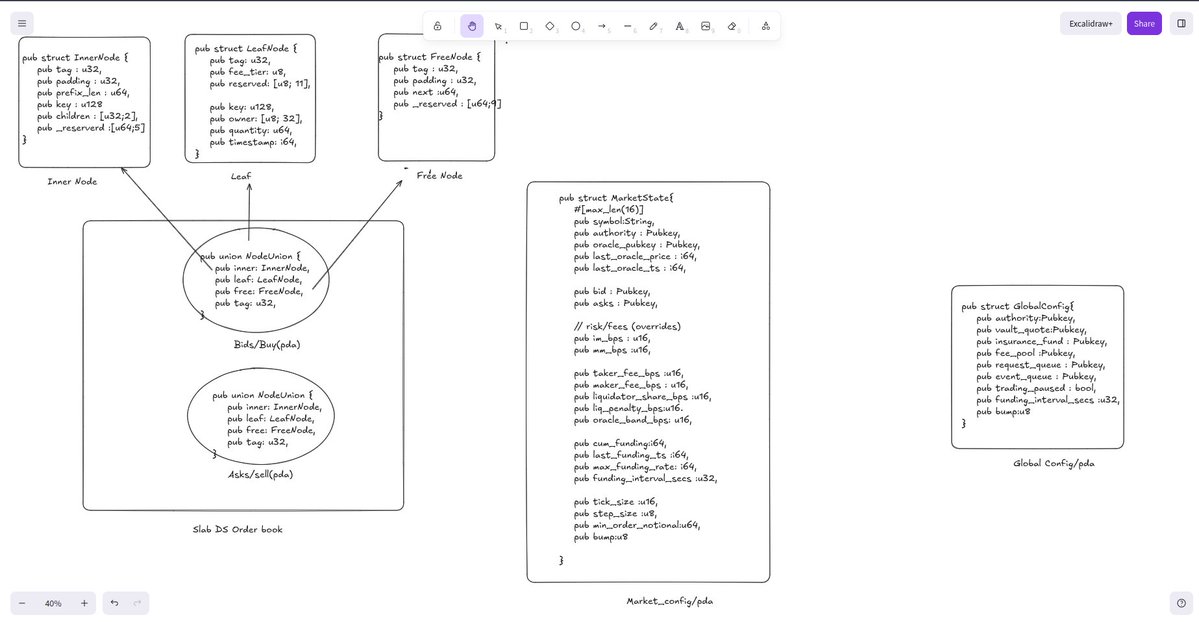Select the Draw pencil tool
The image size is (1199, 622).
tap(654, 26)
